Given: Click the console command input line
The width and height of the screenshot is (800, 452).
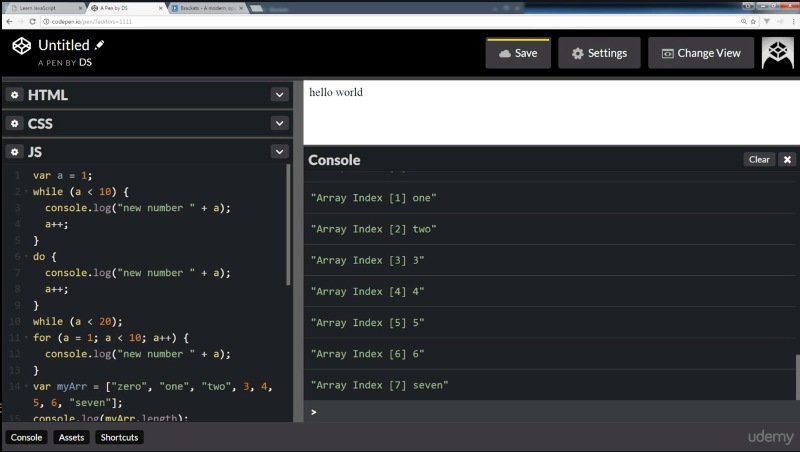Looking at the screenshot, I should click(x=550, y=412).
